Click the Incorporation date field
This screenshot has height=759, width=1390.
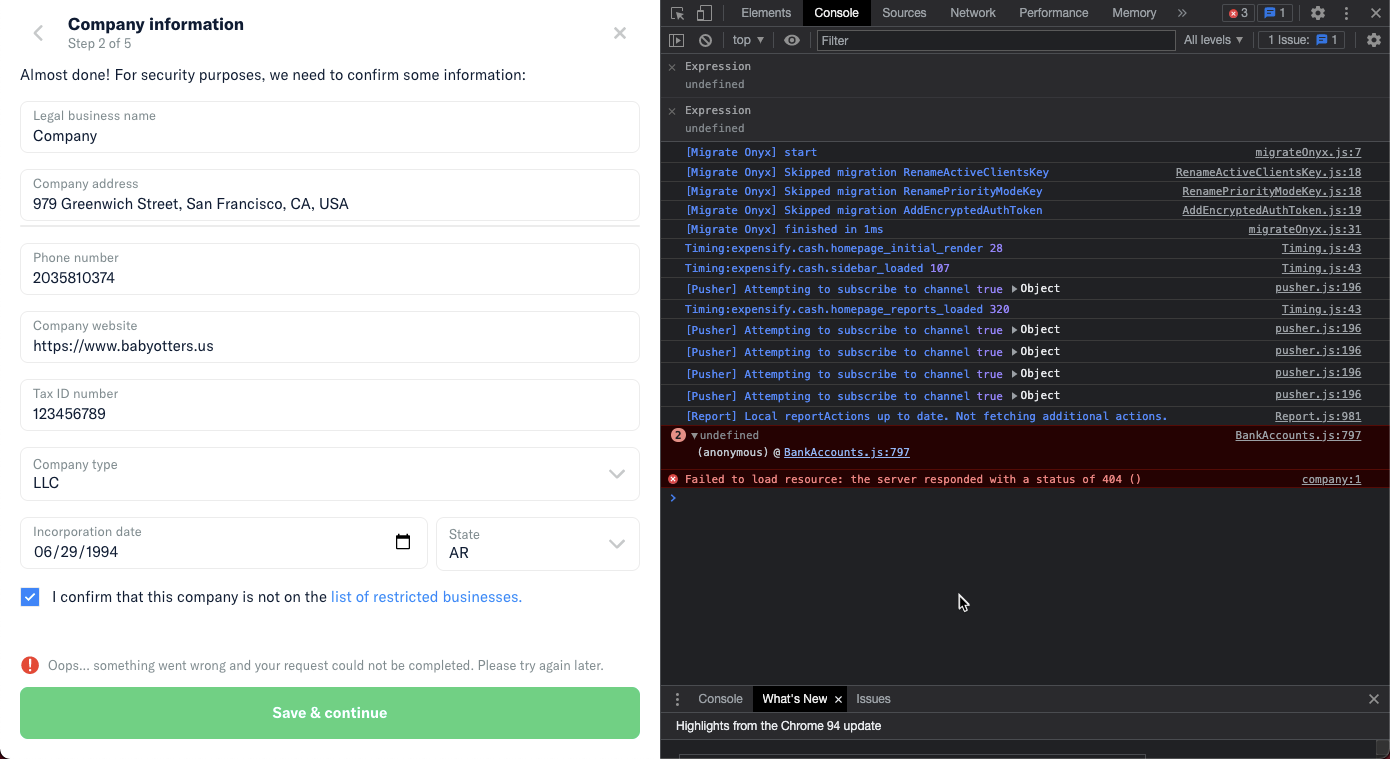[x=224, y=543]
